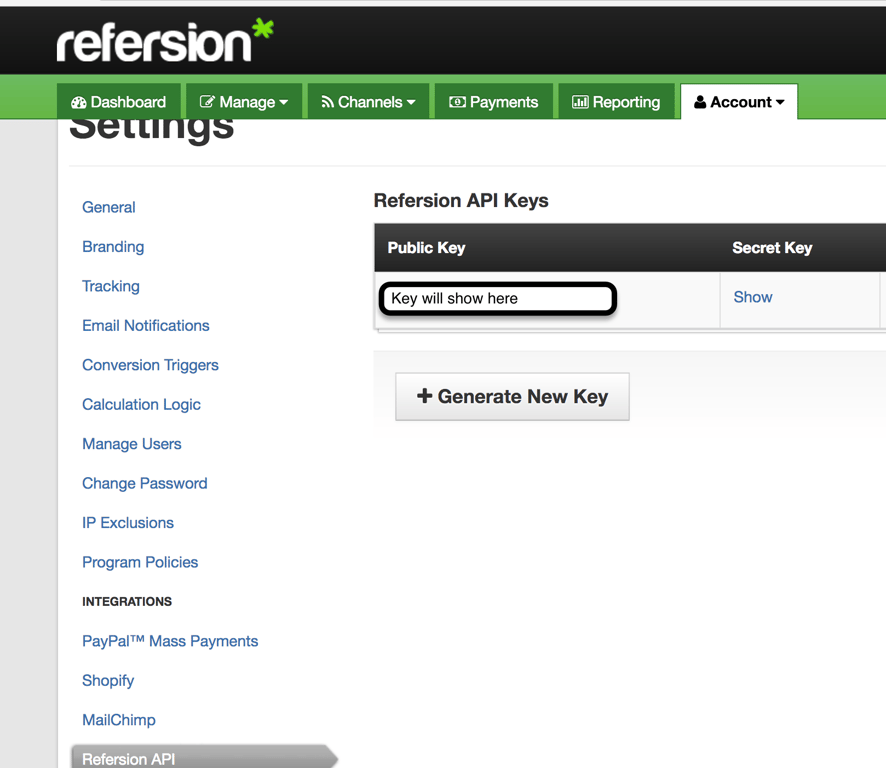Select PayPal Mass Payments integration
Image resolution: width=886 pixels, height=768 pixels.
(170, 641)
